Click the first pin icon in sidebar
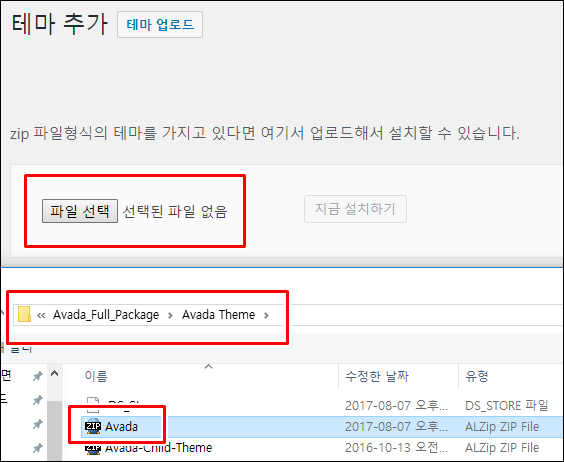564x462 pixels. pyautogui.click(x=38, y=376)
